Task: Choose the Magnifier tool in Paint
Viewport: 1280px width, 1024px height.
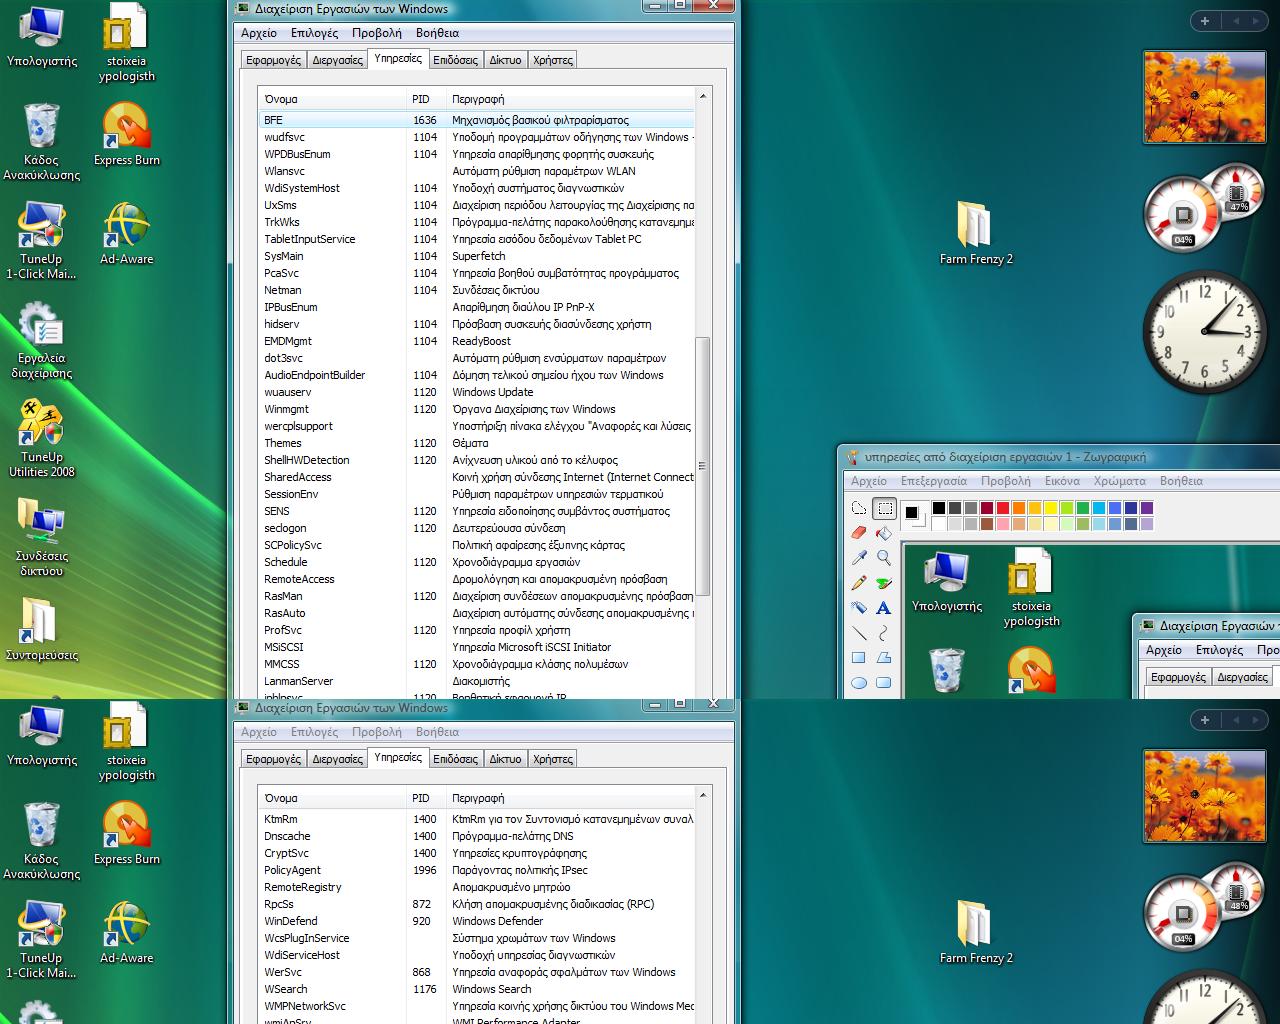Action: click(884, 558)
